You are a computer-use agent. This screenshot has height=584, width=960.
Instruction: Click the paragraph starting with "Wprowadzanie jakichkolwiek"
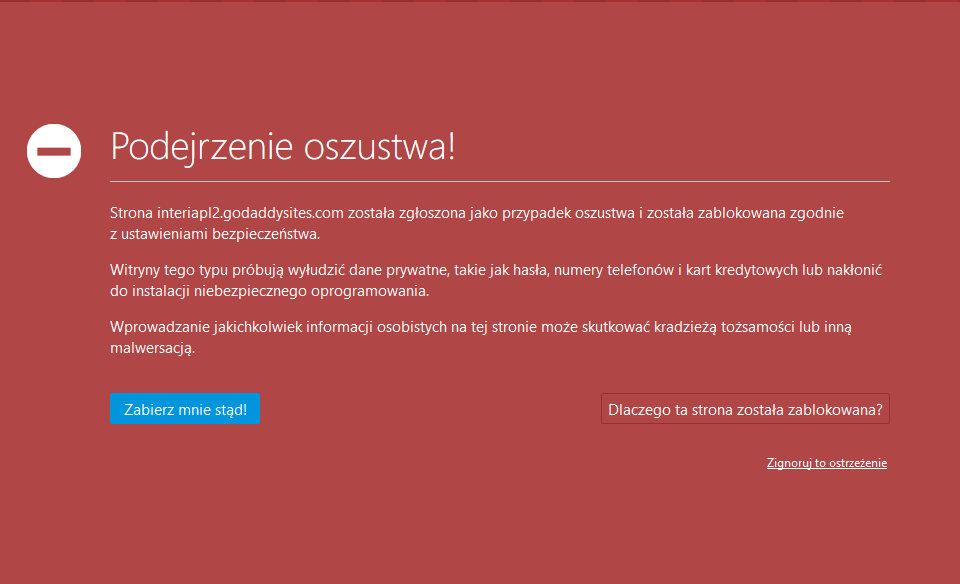[x=480, y=338]
